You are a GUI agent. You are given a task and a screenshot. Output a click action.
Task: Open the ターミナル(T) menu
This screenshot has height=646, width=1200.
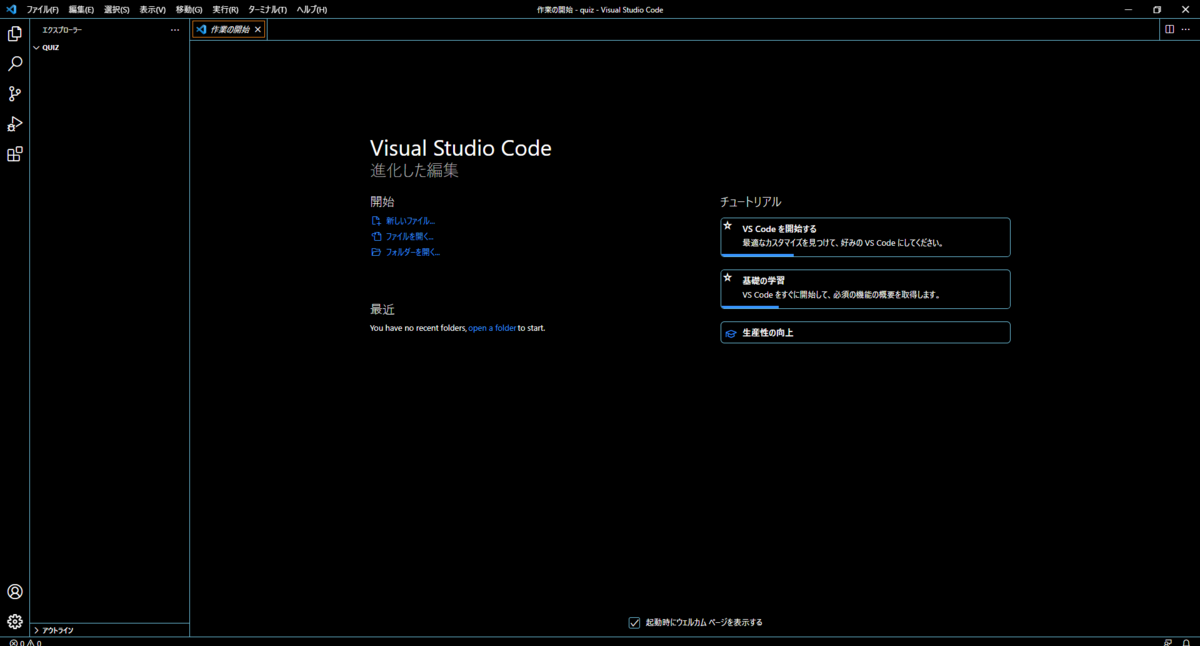(267, 9)
